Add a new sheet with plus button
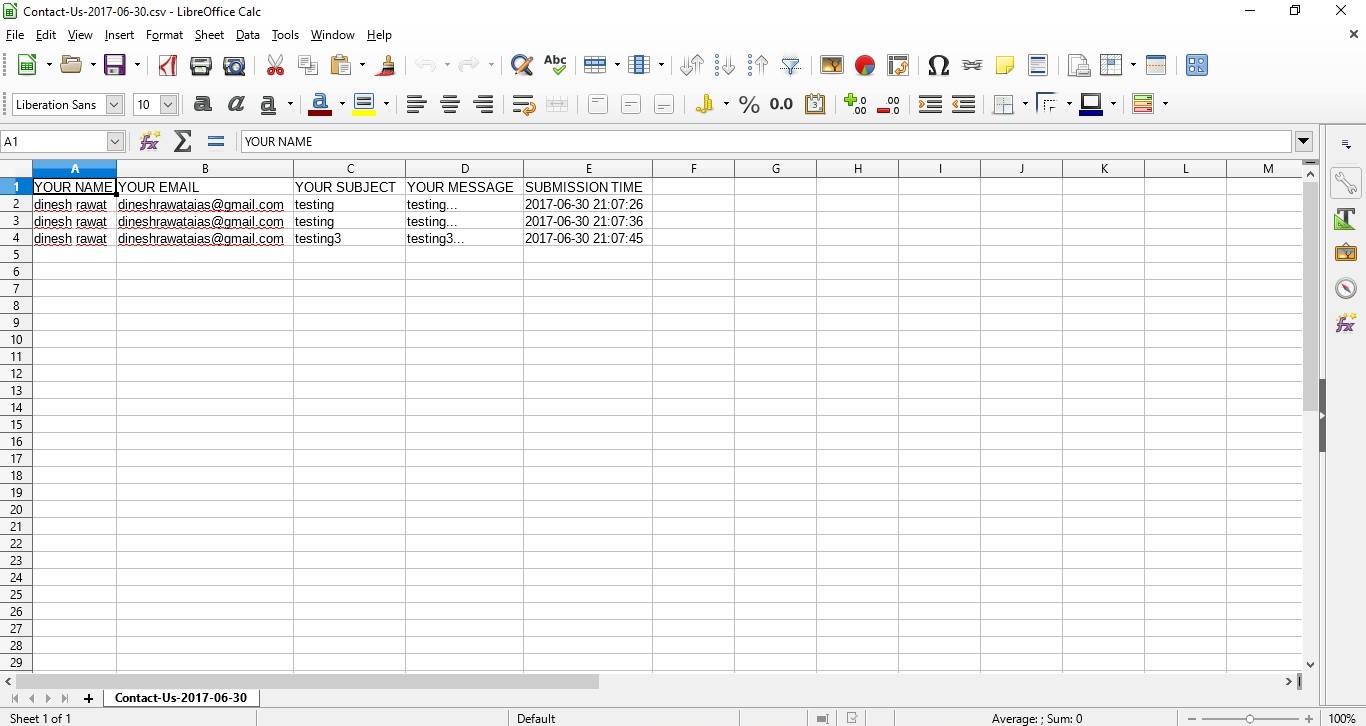 point(89,699)
